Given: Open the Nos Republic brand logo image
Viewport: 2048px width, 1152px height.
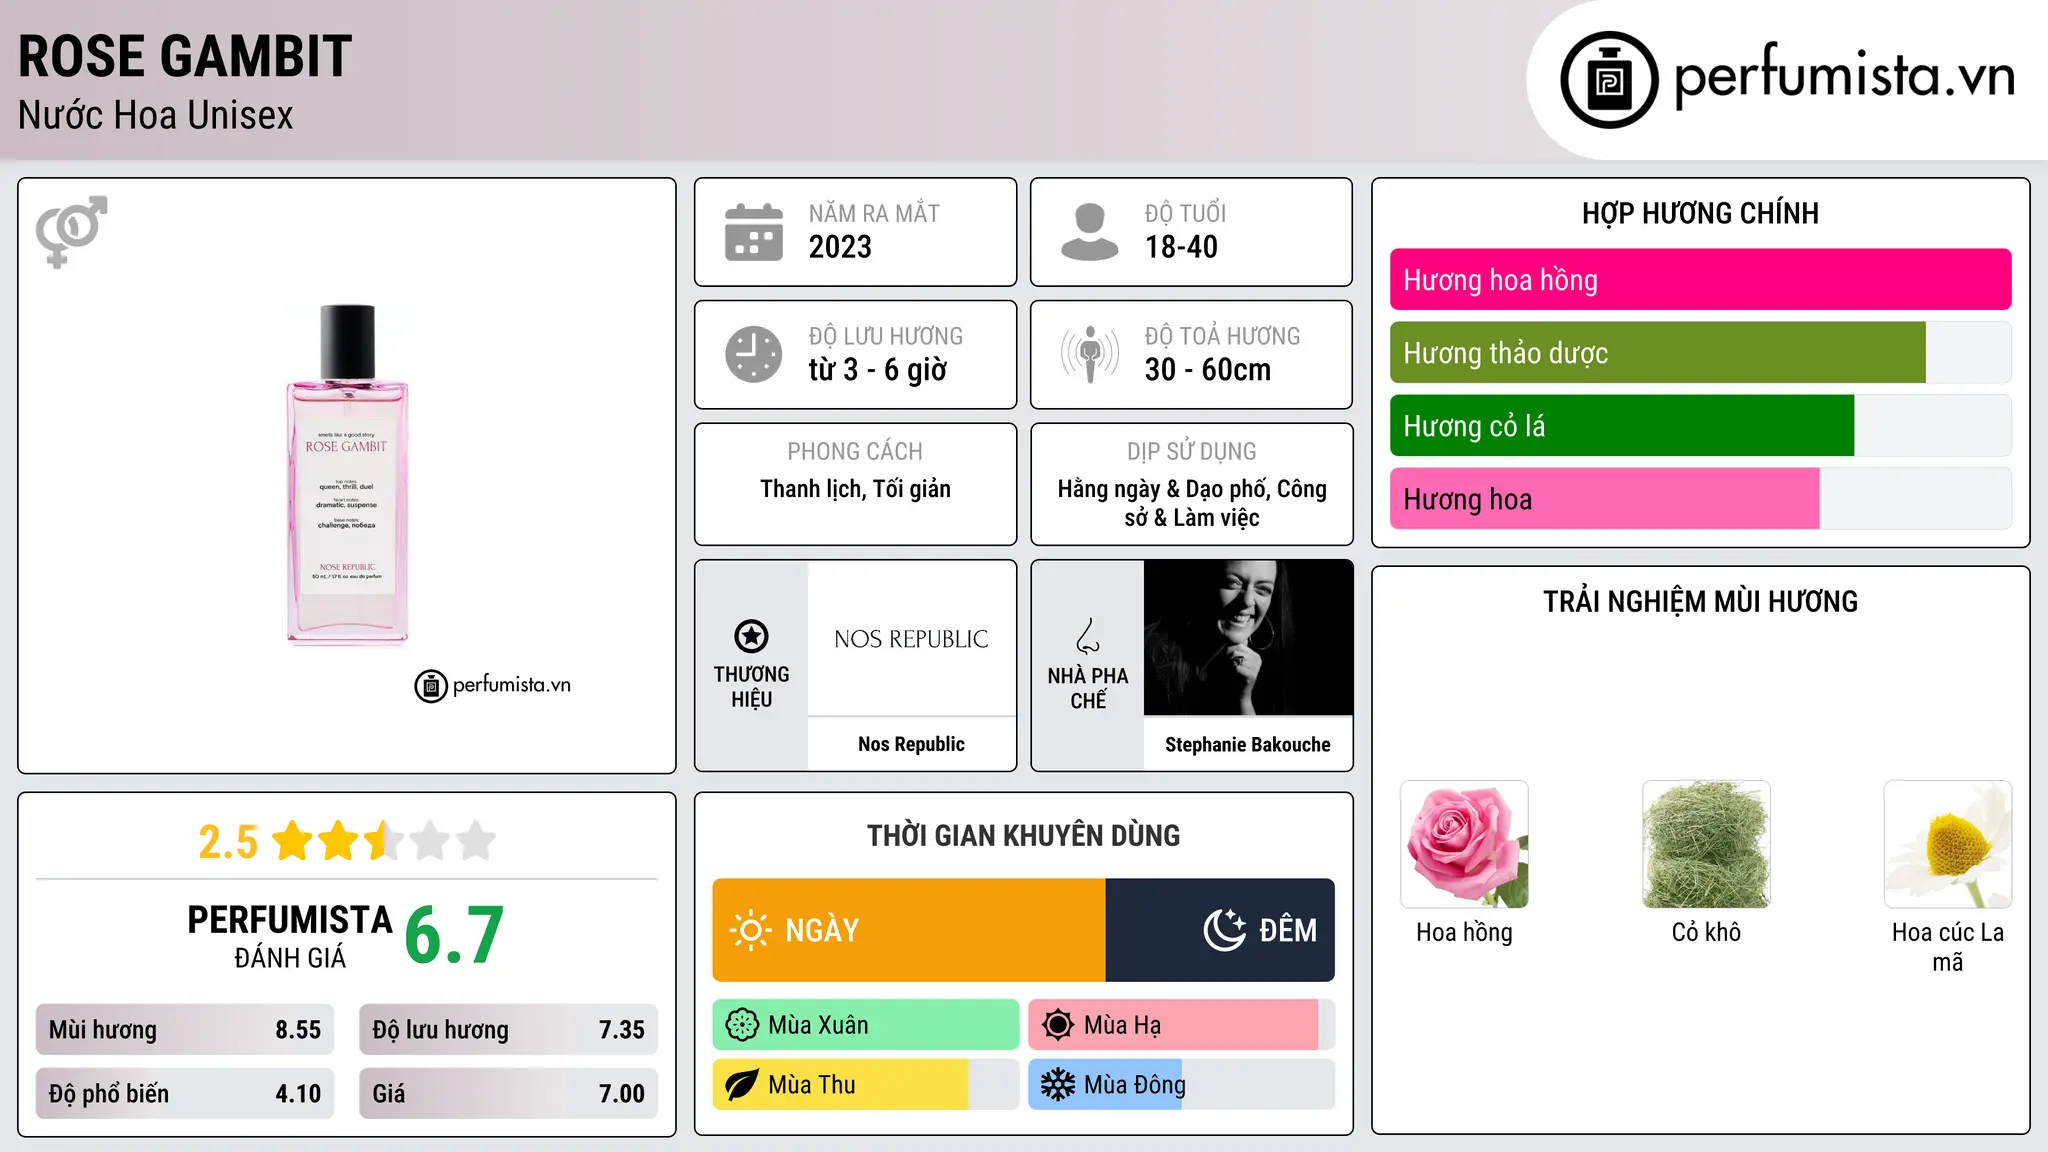Looking at the screenshot, I should (911, 638).
